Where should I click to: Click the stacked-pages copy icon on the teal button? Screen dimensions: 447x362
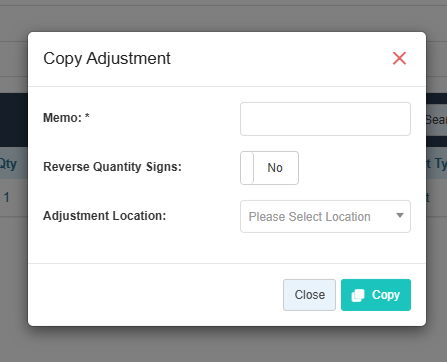[358, 295]
